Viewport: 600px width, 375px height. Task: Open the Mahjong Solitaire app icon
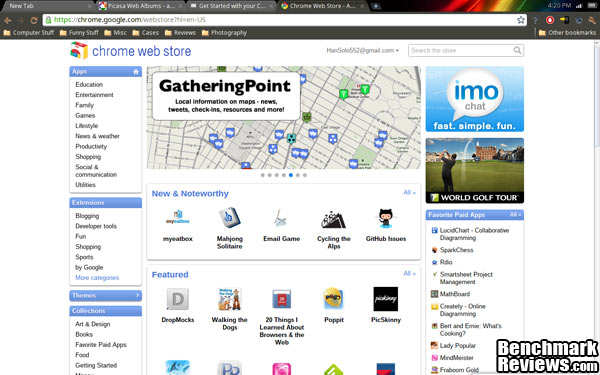click(230, 218)
